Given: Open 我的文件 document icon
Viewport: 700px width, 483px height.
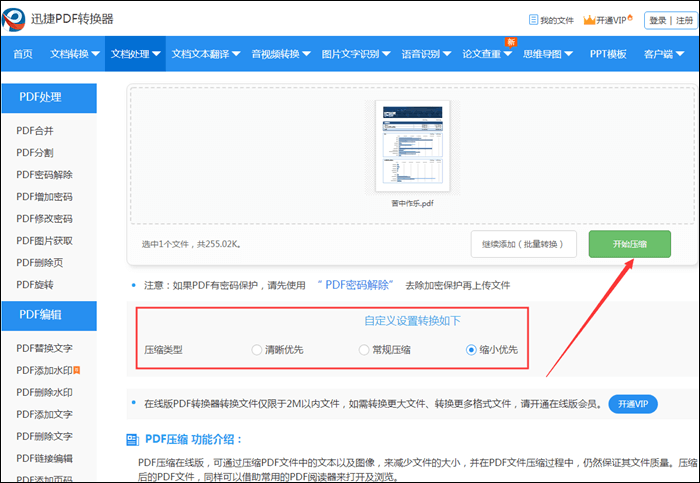Looking at the screenshot, I should [x=533, y=20].
